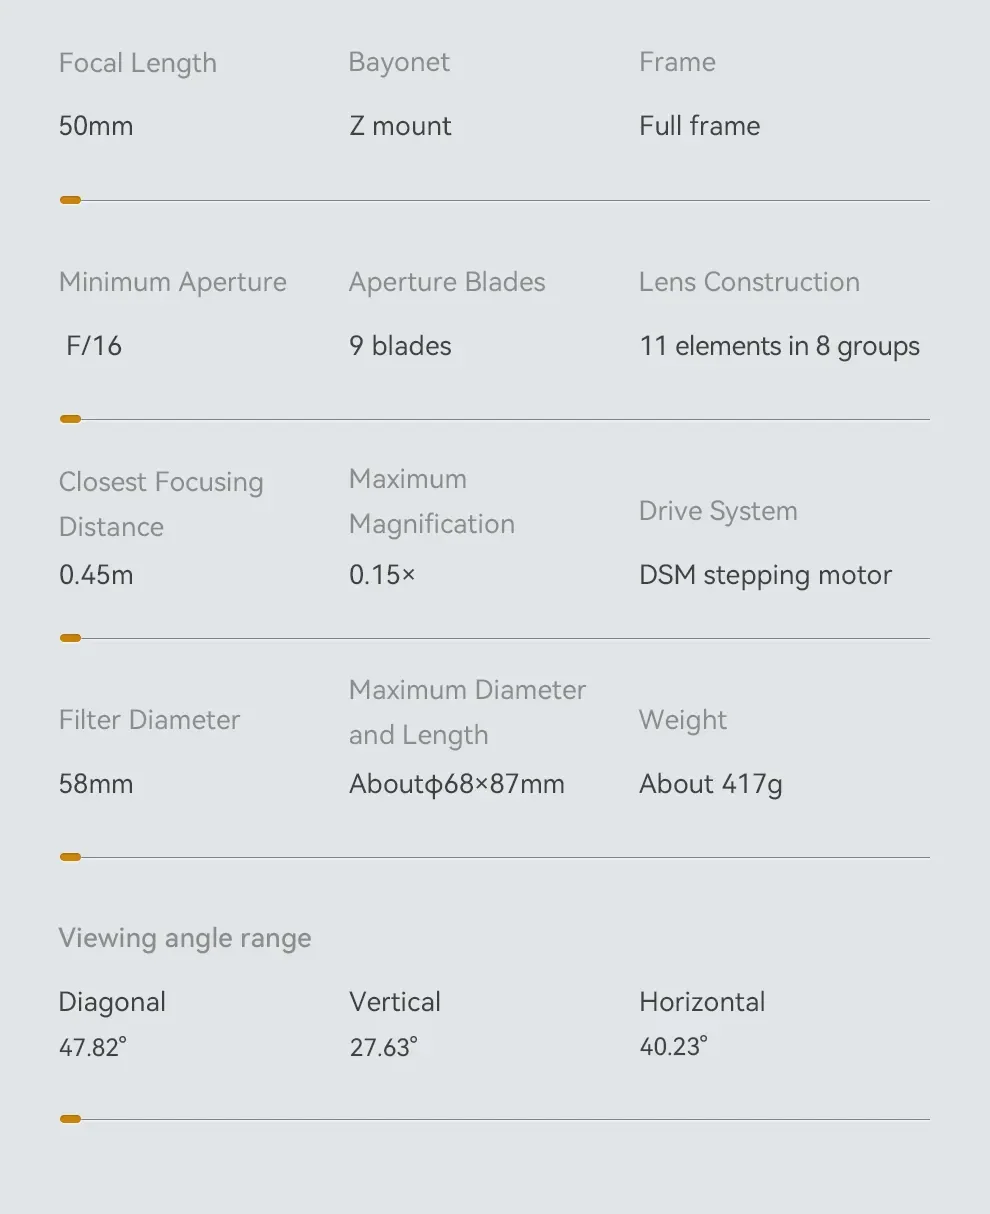The width and height of the screenshot is (990, 1214).
Task: Click the 9 blades value
Action: click(x=400, y=346)
